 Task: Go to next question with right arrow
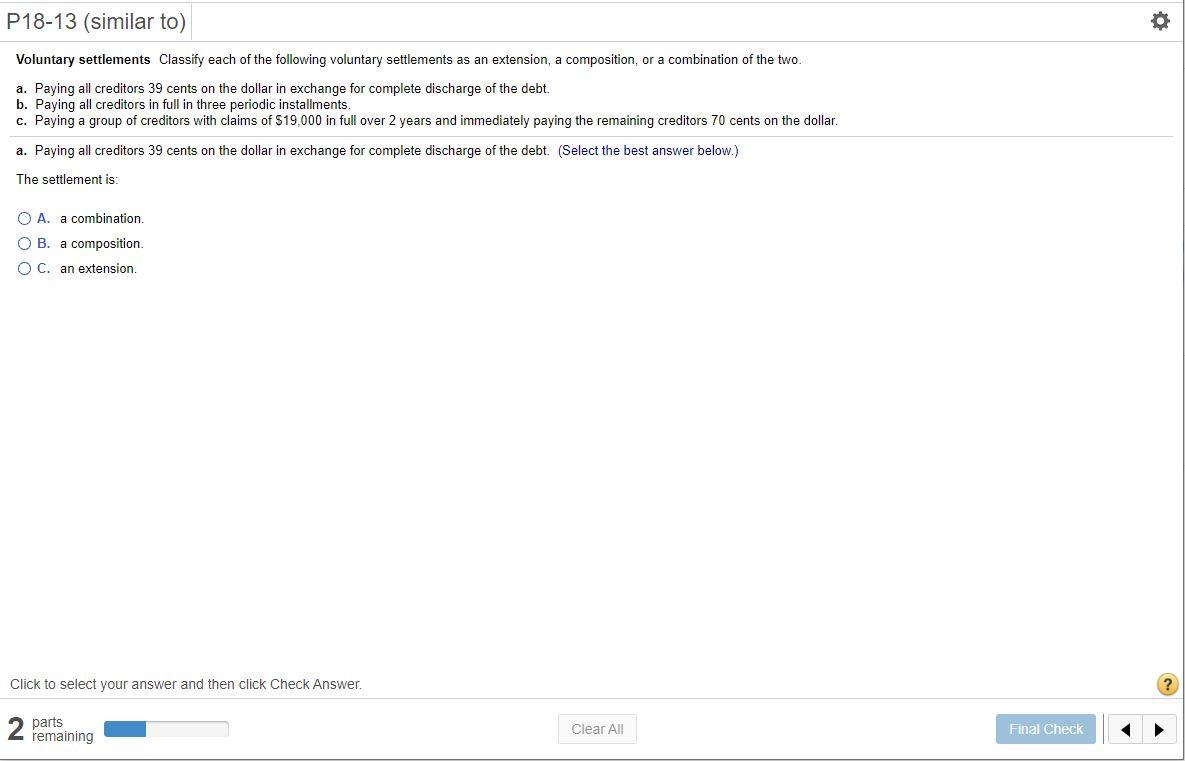click(x=1159, y=729)
